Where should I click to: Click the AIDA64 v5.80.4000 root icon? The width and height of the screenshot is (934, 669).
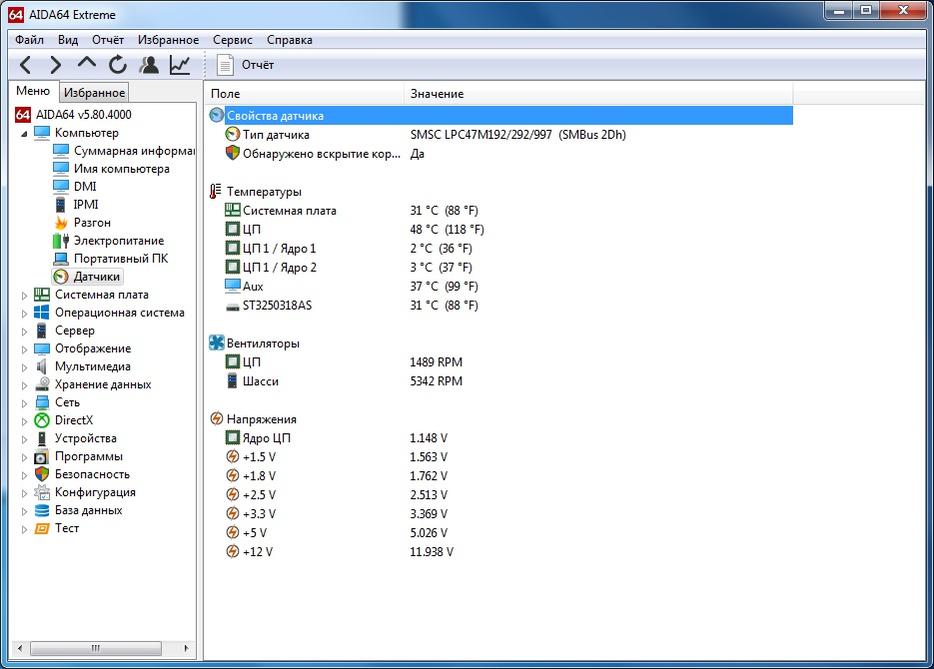click(23, 114)
